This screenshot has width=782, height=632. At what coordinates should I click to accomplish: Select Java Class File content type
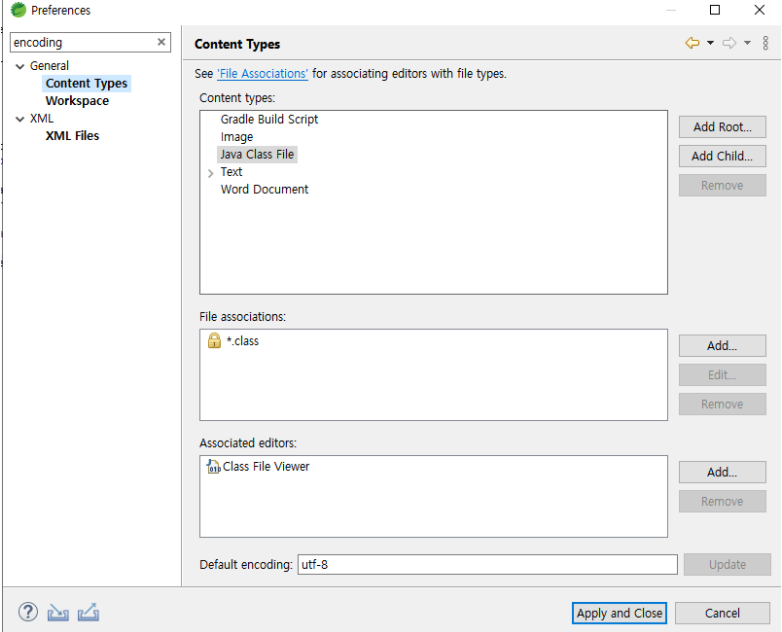point(257,154)
